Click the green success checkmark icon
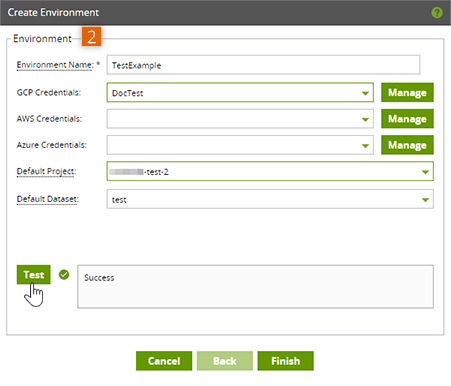Viewport: 451px width, 386px height. (64, 275)
